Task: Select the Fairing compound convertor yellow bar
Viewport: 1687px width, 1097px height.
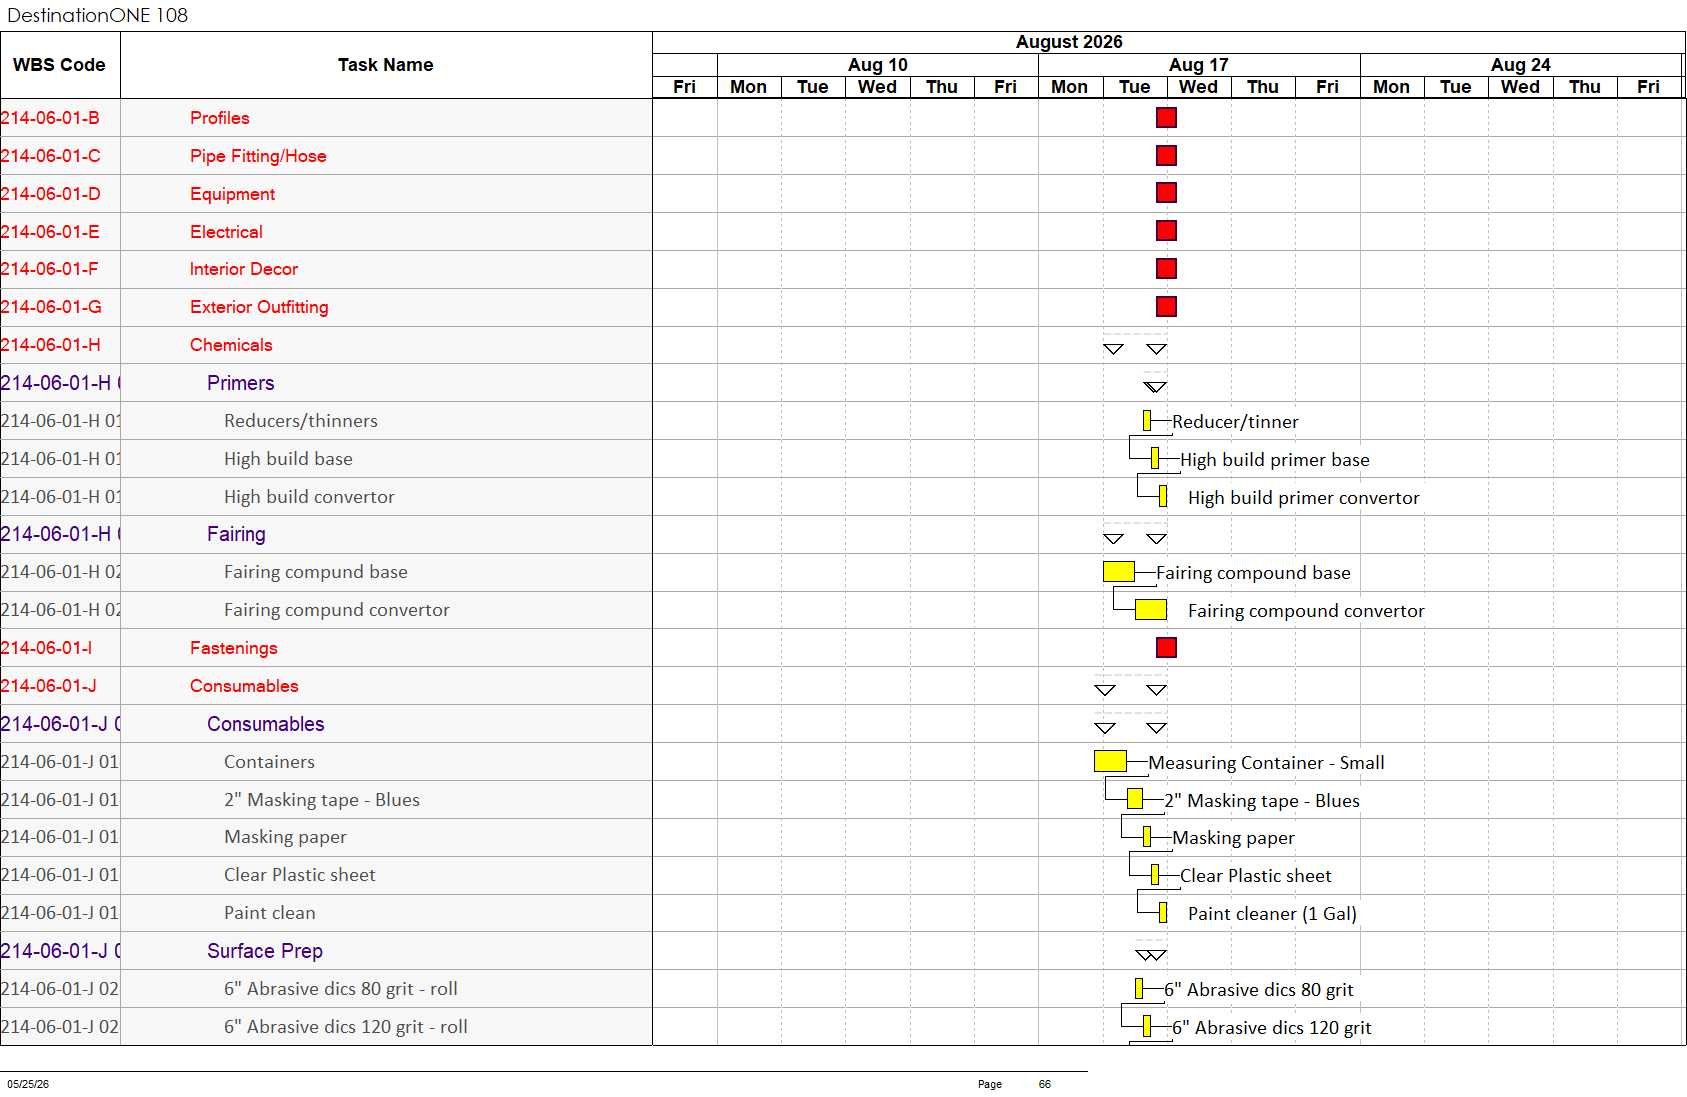Action: (1151, 610)
